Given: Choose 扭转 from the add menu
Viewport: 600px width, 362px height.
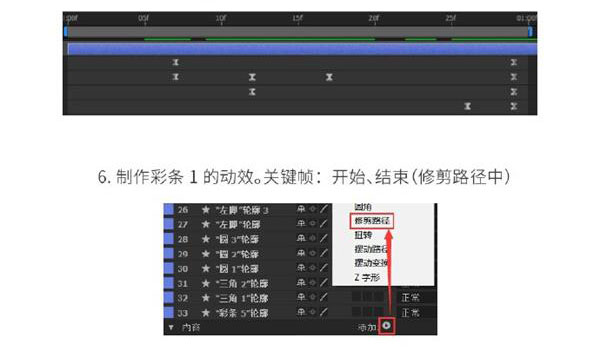Looking at the screenshot, I should pyautogui.click(x=363, y=235).
